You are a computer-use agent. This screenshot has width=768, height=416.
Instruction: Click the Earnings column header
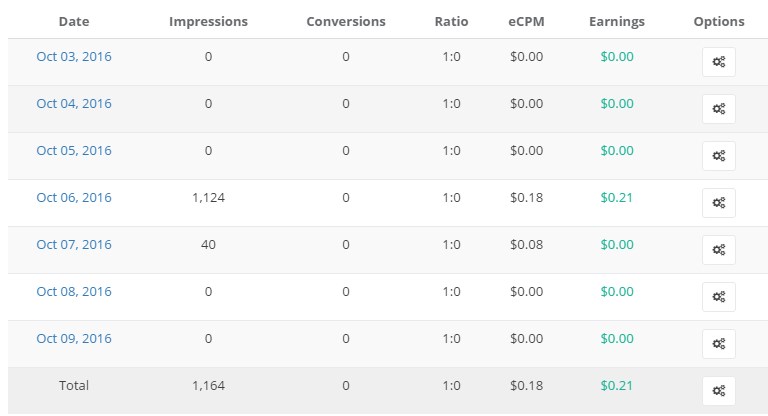tap(617, 21)
